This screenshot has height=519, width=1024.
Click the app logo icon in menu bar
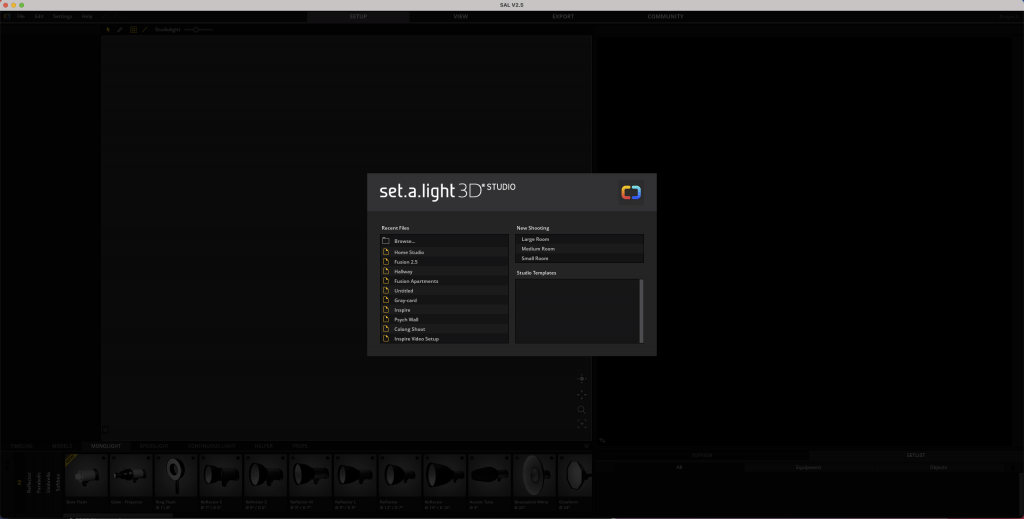7,16
